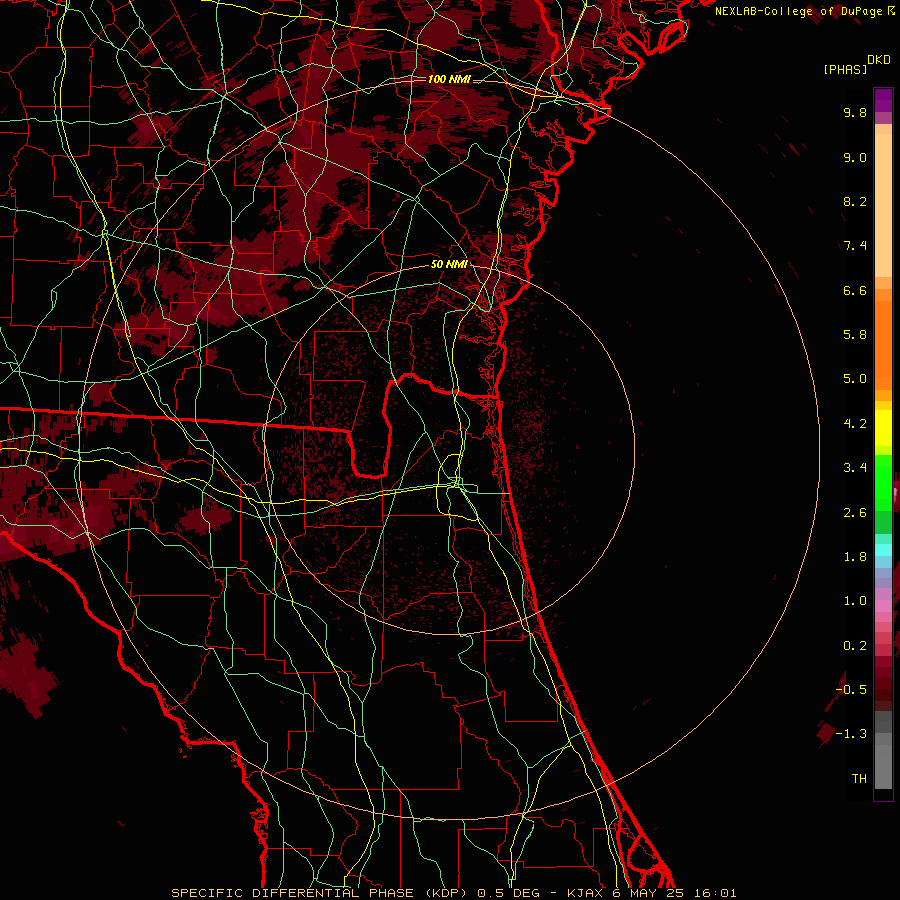
Task: Click the 4.2 value on the color scale
Action: coord(855,424)
